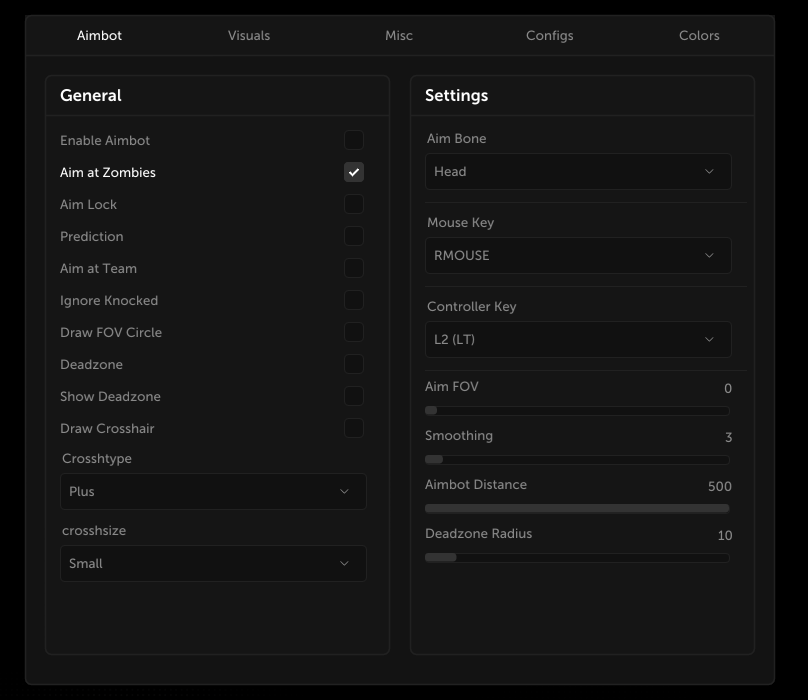Viewport: 808px width, 700px height.
Task: Enable the Enable Aimbot checkbox
Action: point(354,140)
